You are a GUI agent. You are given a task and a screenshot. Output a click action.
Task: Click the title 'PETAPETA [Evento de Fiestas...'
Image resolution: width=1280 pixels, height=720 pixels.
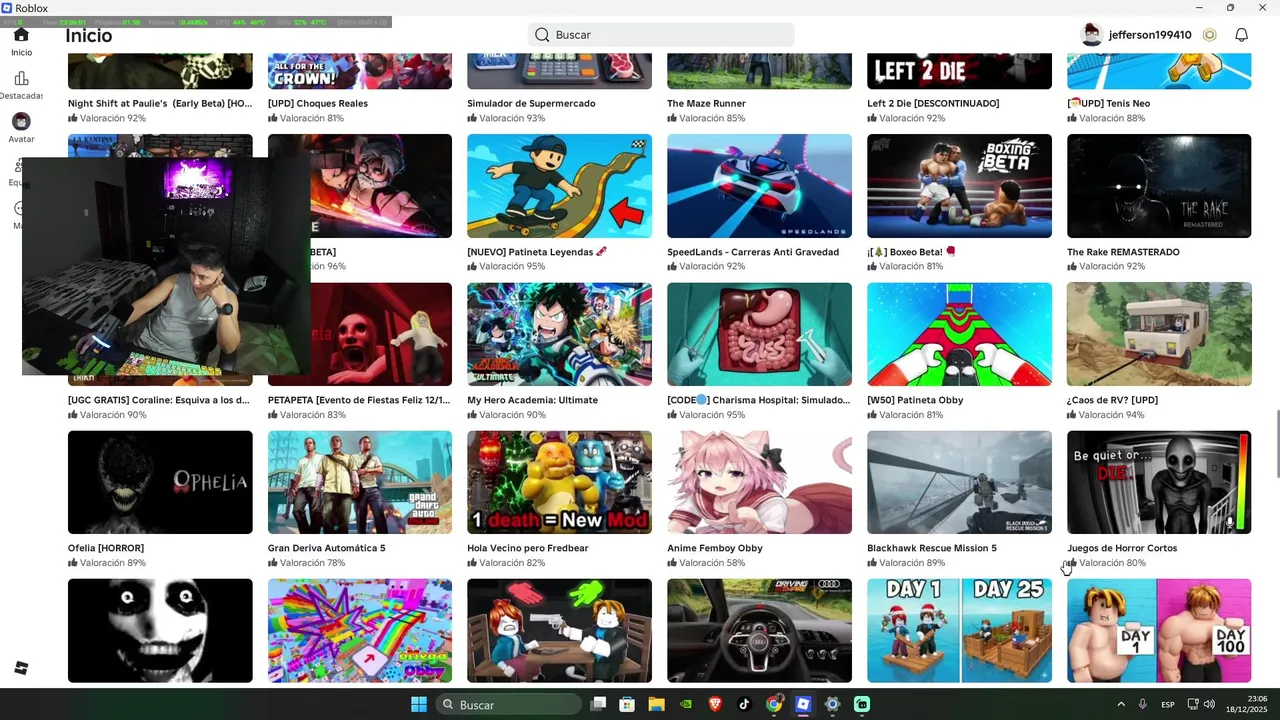[x=359, y=400]
